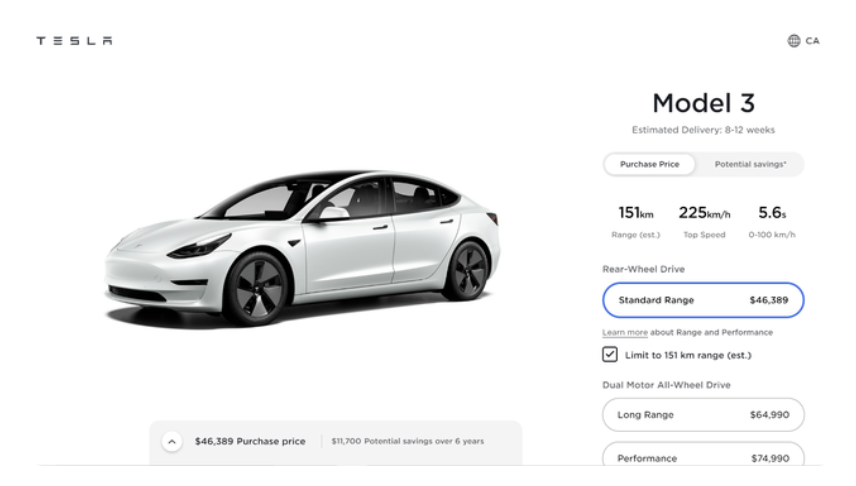The width and height of the screenshot is (856, 486).
Task: Click the Rear-Wheel Drive label
Action: pos(642,269)
